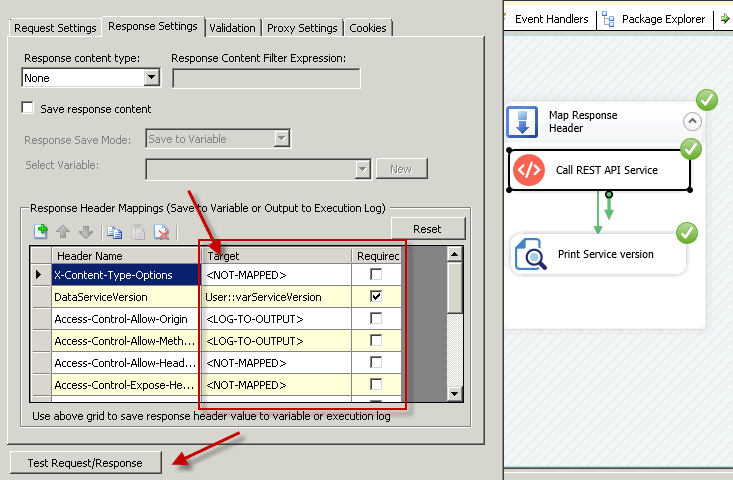The width and height of the screenshot is (733, 480).
Task: Click the Header Name column header
Action: 126,256
